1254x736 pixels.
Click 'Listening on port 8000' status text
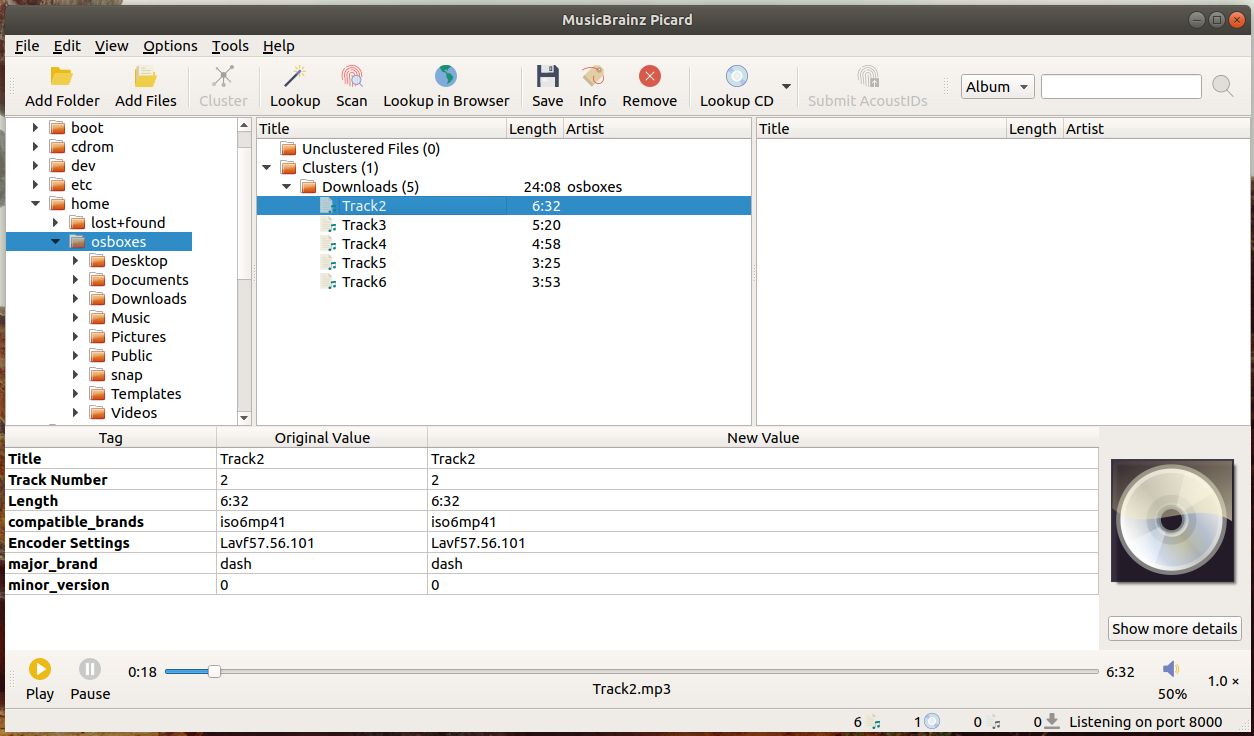pyautogui.click(x=1146, y=722)
